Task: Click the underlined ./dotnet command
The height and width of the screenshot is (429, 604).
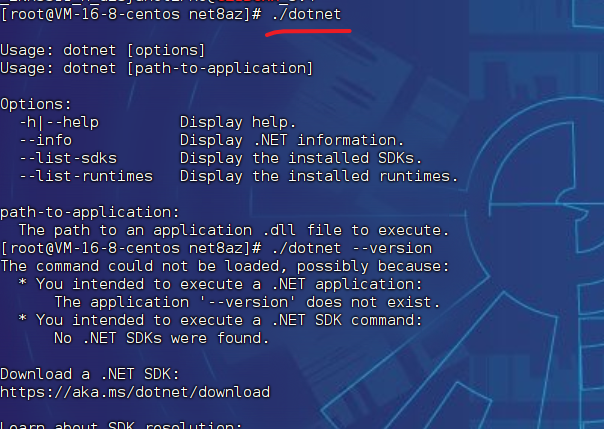Action: click(x=307, y=15)
